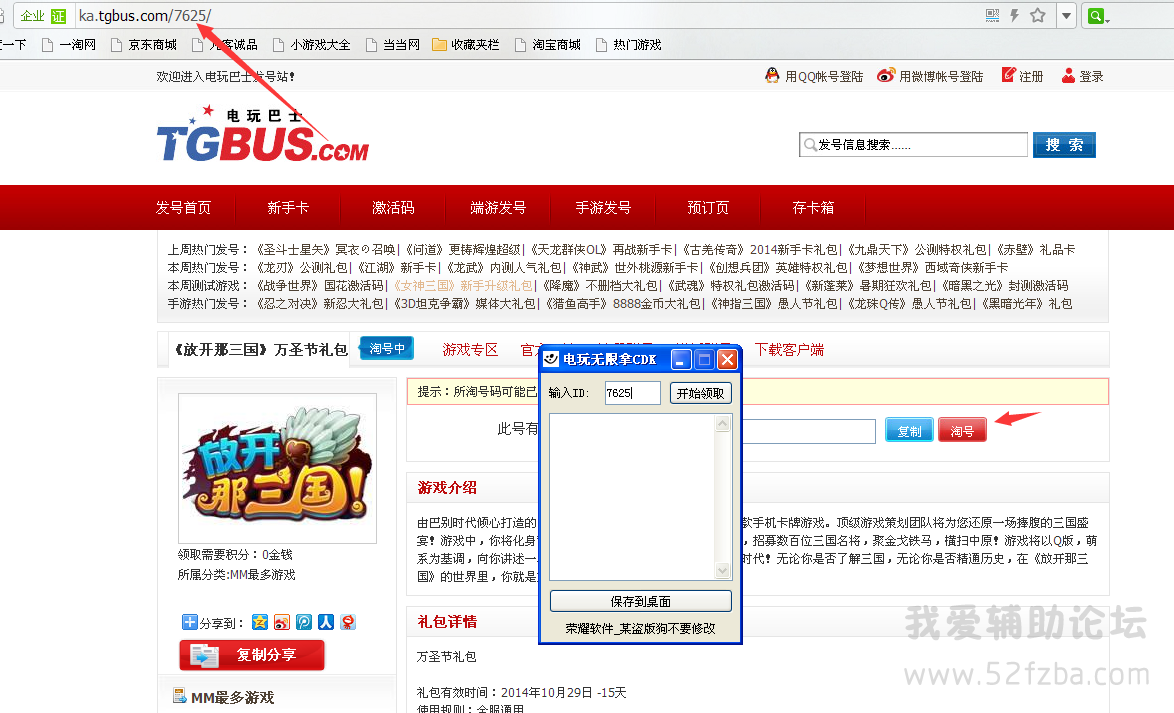Click the 发号信息搜索 search input field
This screenshot has height=713, width=1174.
pyautogui.click(x=913, y=145)
